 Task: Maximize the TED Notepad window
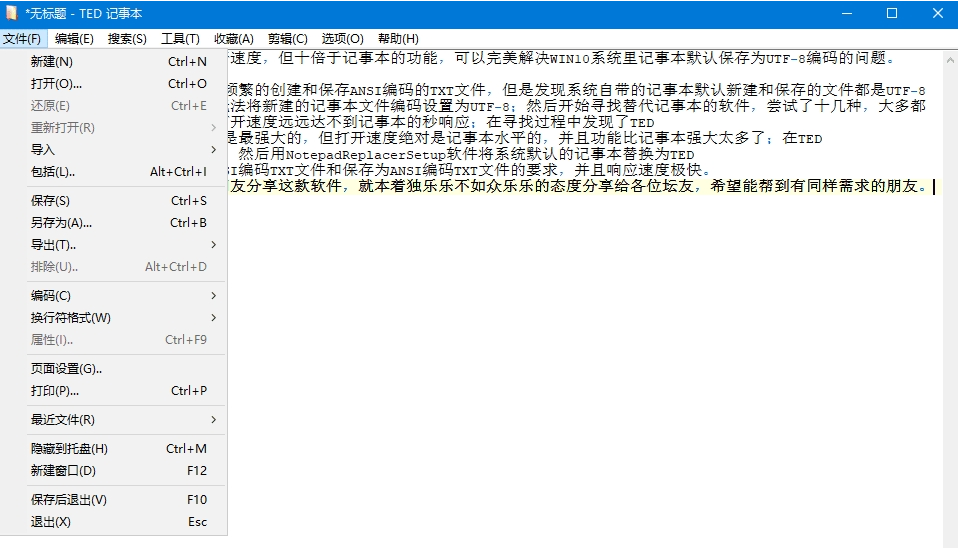(x=892, y=13)
